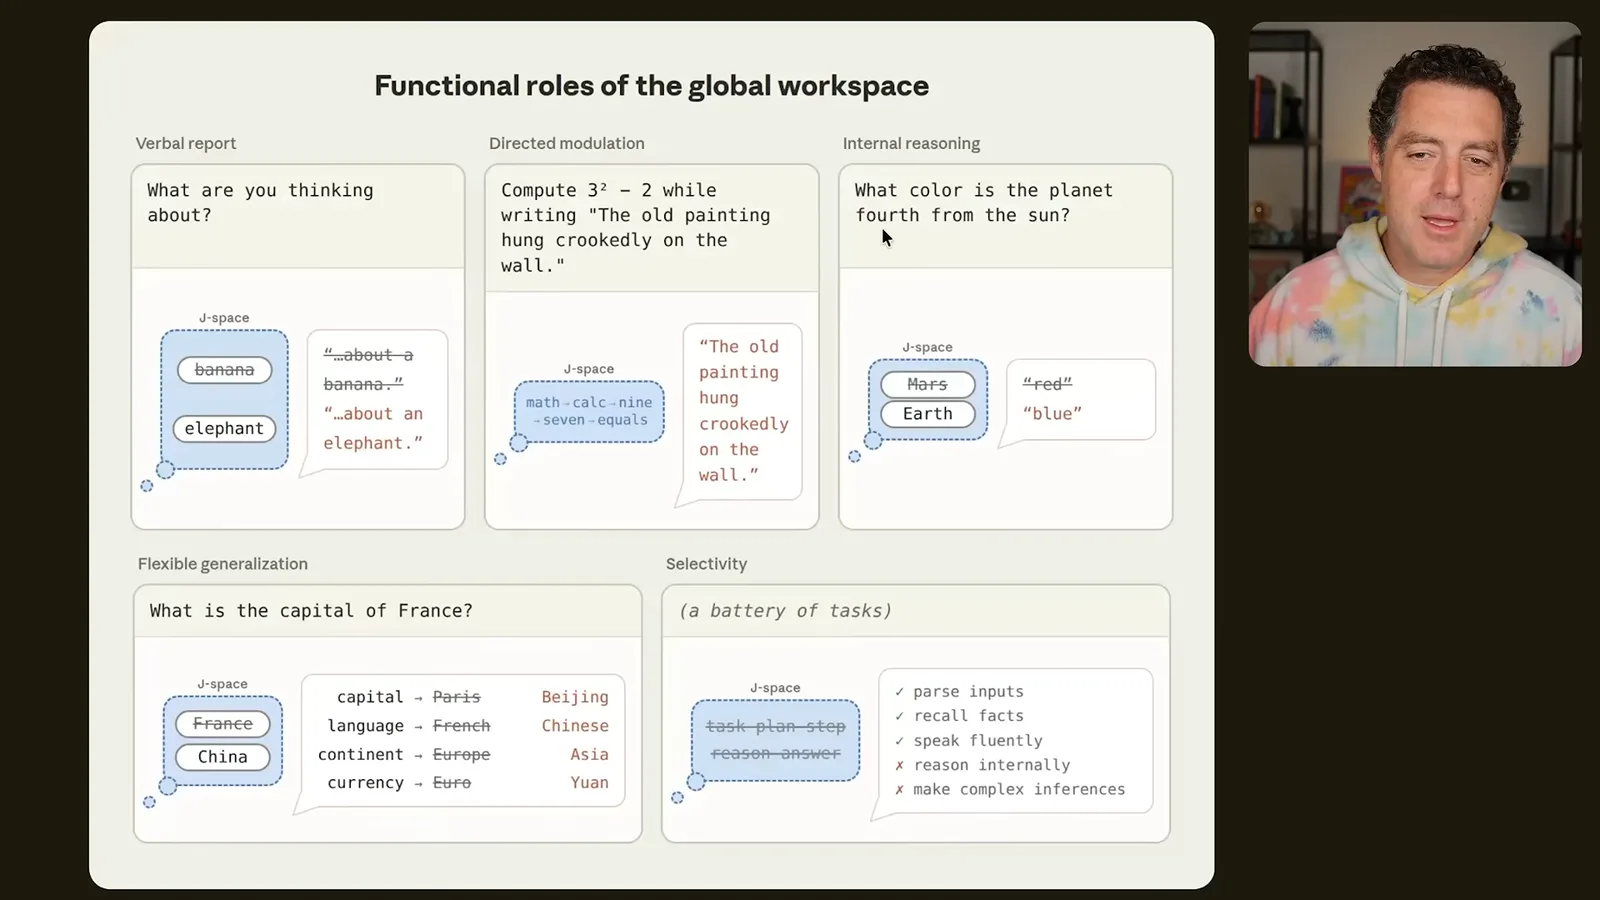Click the 'continent' row label
The width and height of the screenshot is (1600, 900).
tap(361, 755)
